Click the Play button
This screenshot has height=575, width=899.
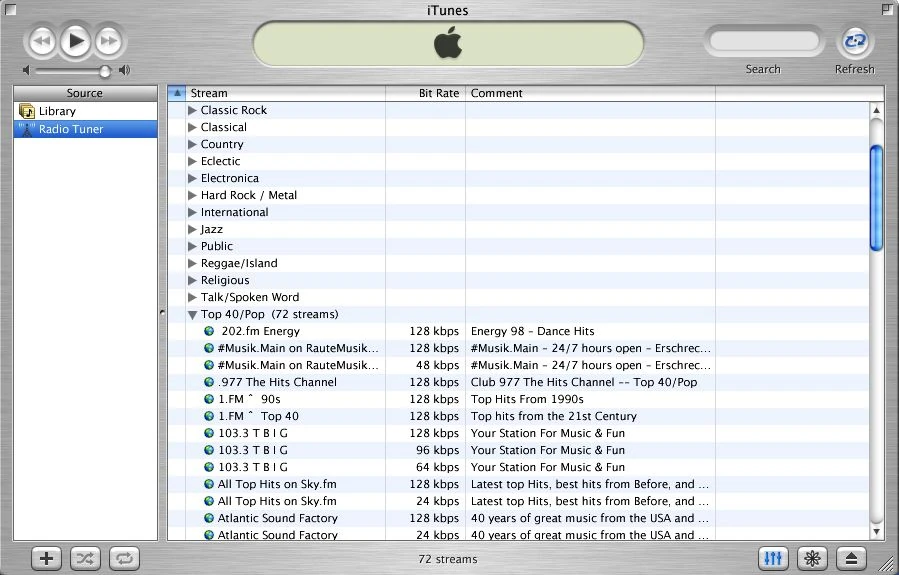pyautogui.click(x=76, y=41)
